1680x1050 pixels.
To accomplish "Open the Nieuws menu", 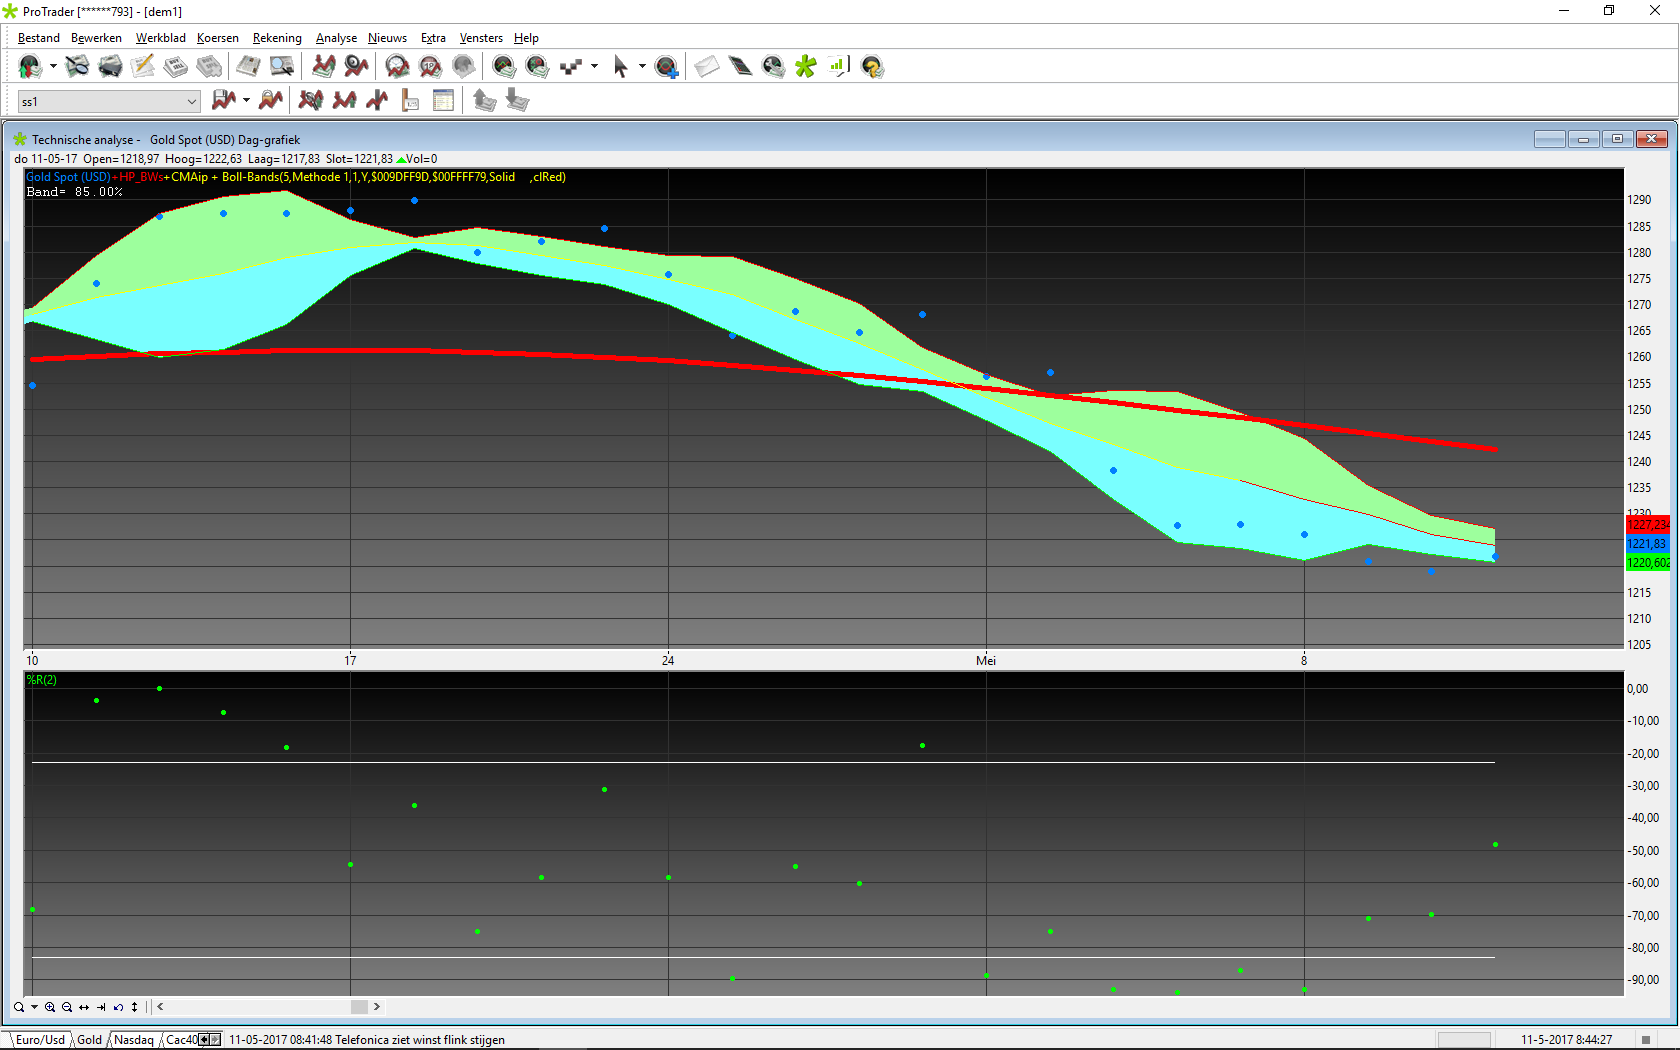I will 387,38.
